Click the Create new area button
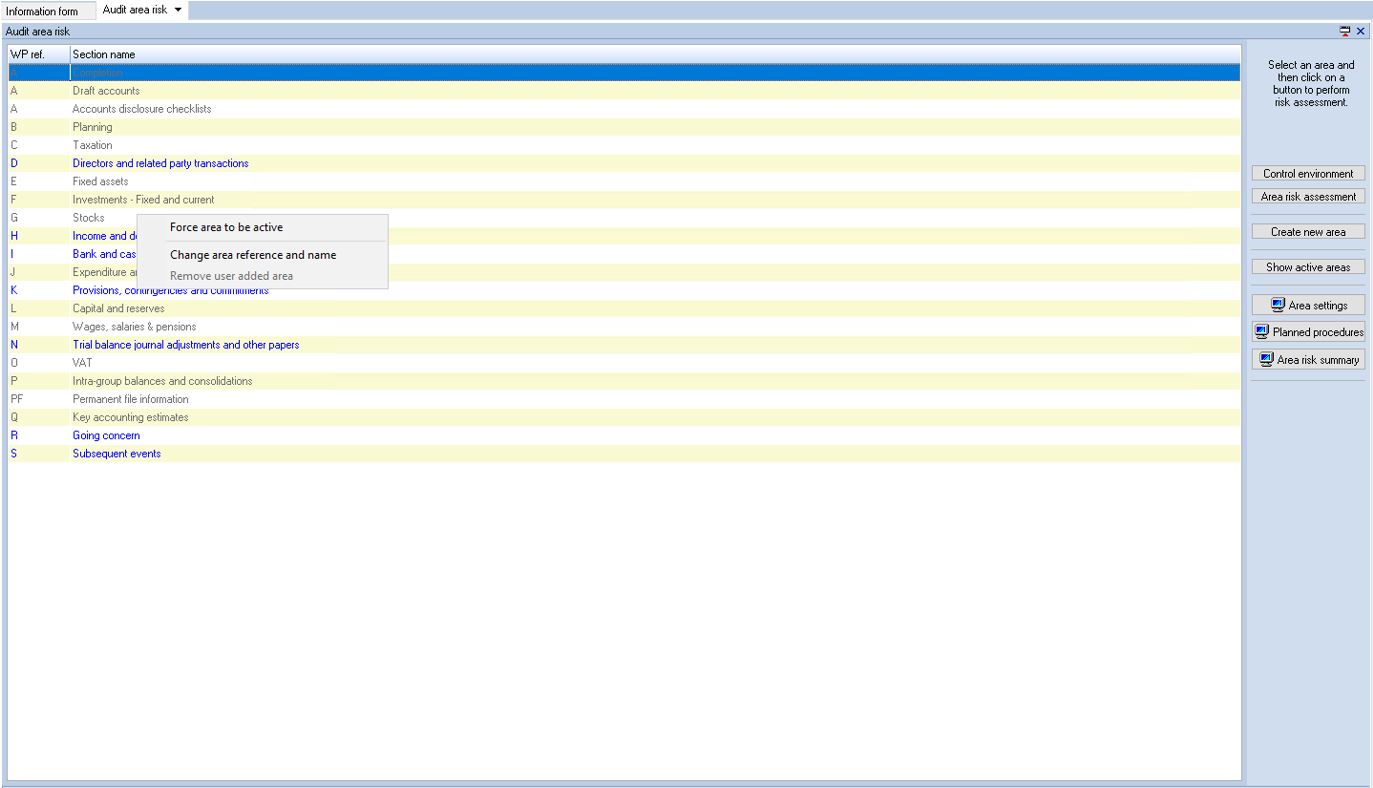This screenshot has height=788, width=1373. [1308, 232]
